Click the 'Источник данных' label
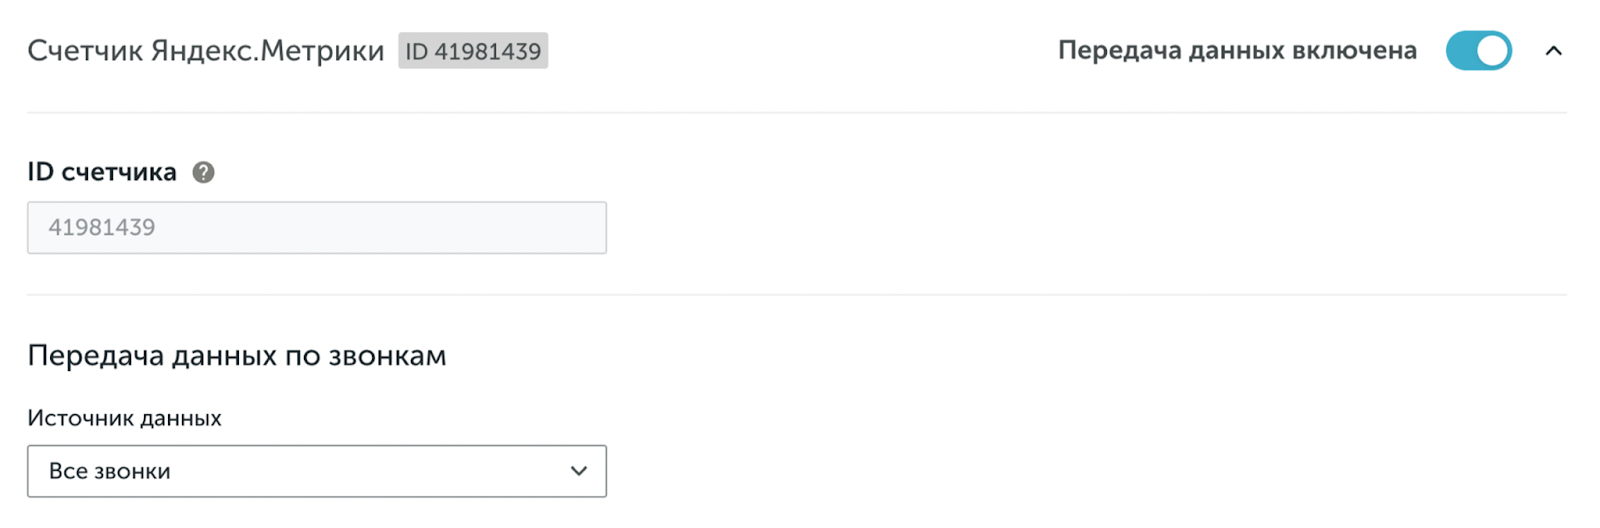Screen dimensions: 1600x528 [x=124, y=418]
